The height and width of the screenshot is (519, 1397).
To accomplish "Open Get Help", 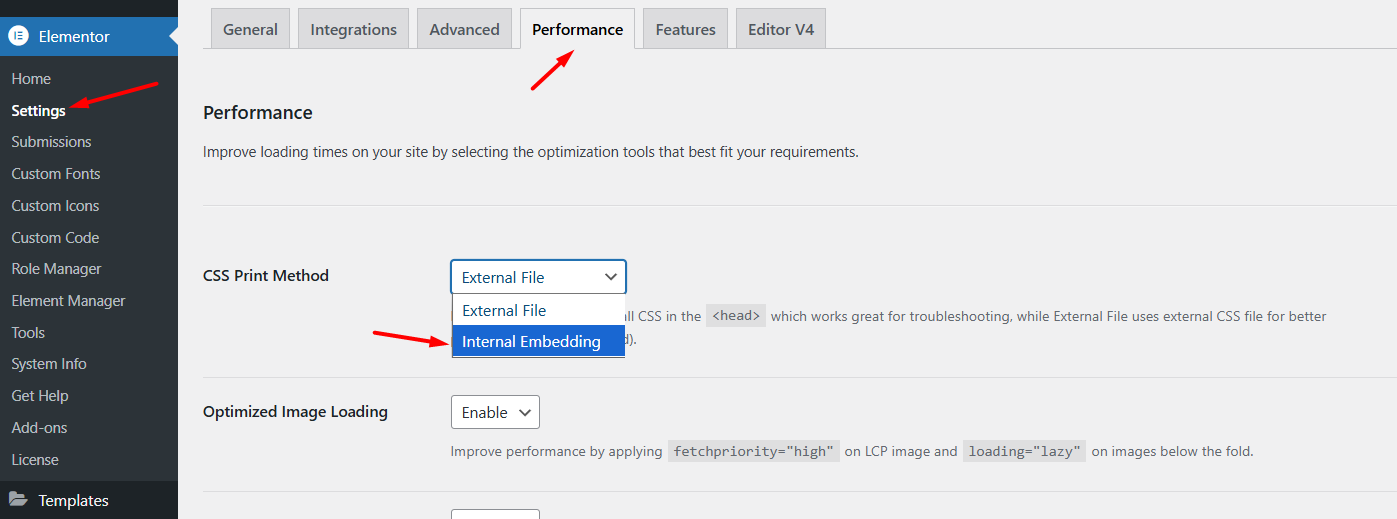I will pyautogui.click(x=40, y=396).
